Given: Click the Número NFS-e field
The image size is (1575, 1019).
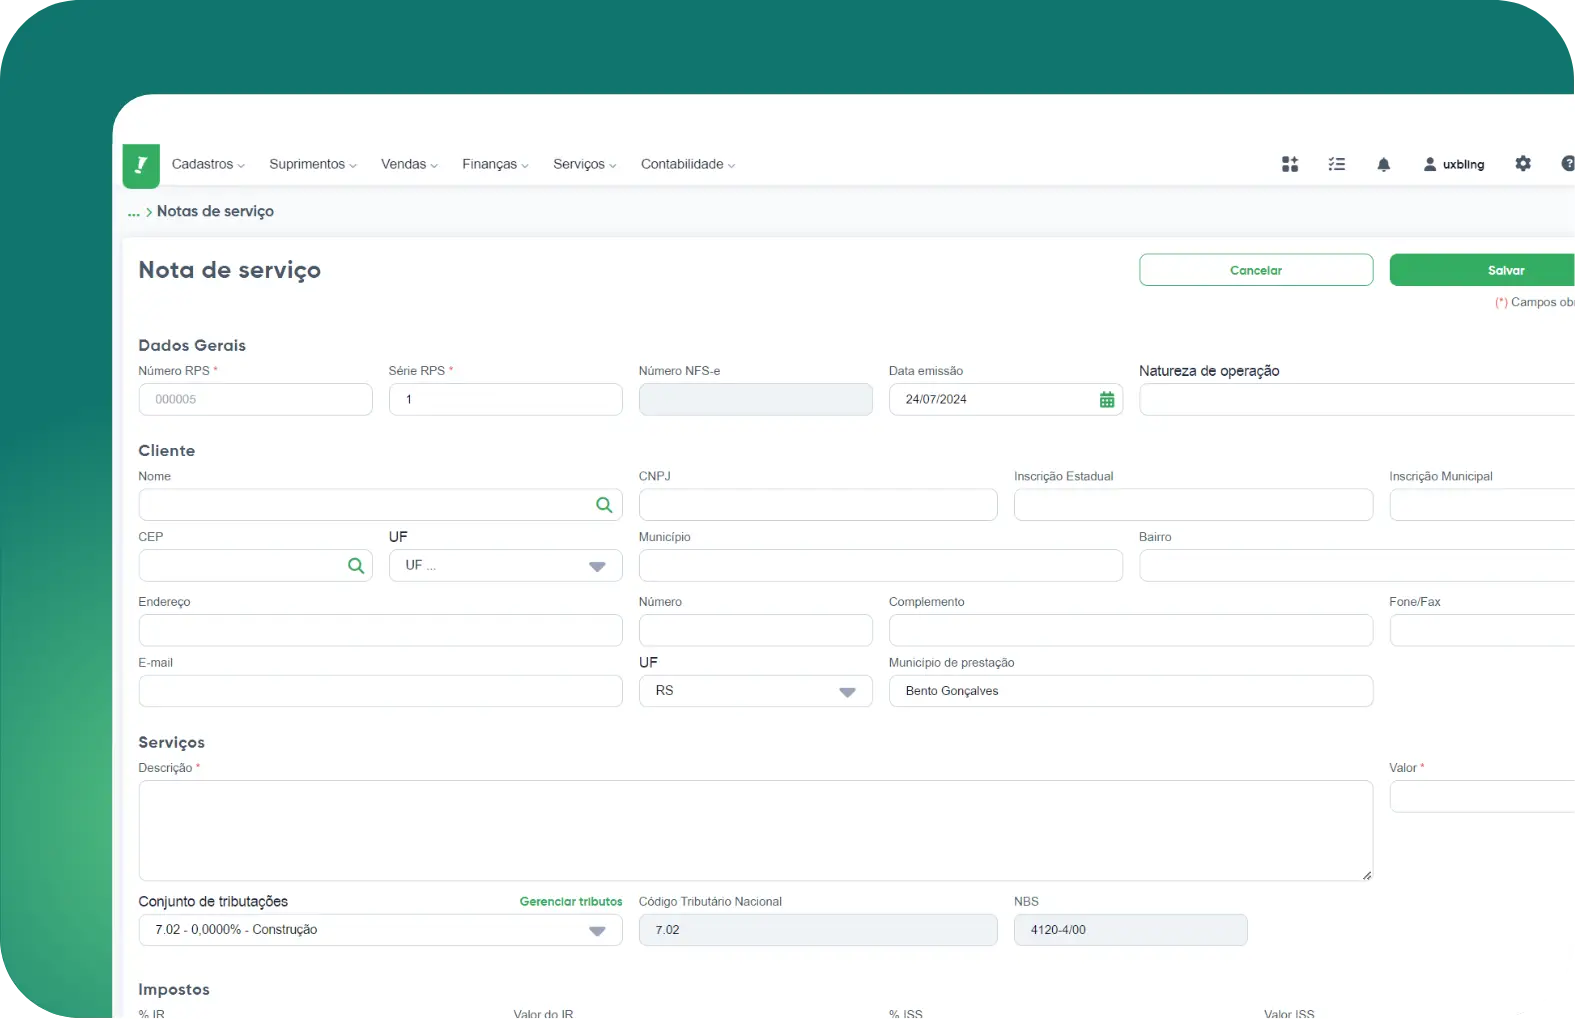Looking at the screenshot, I should click(x=756, y=400).
